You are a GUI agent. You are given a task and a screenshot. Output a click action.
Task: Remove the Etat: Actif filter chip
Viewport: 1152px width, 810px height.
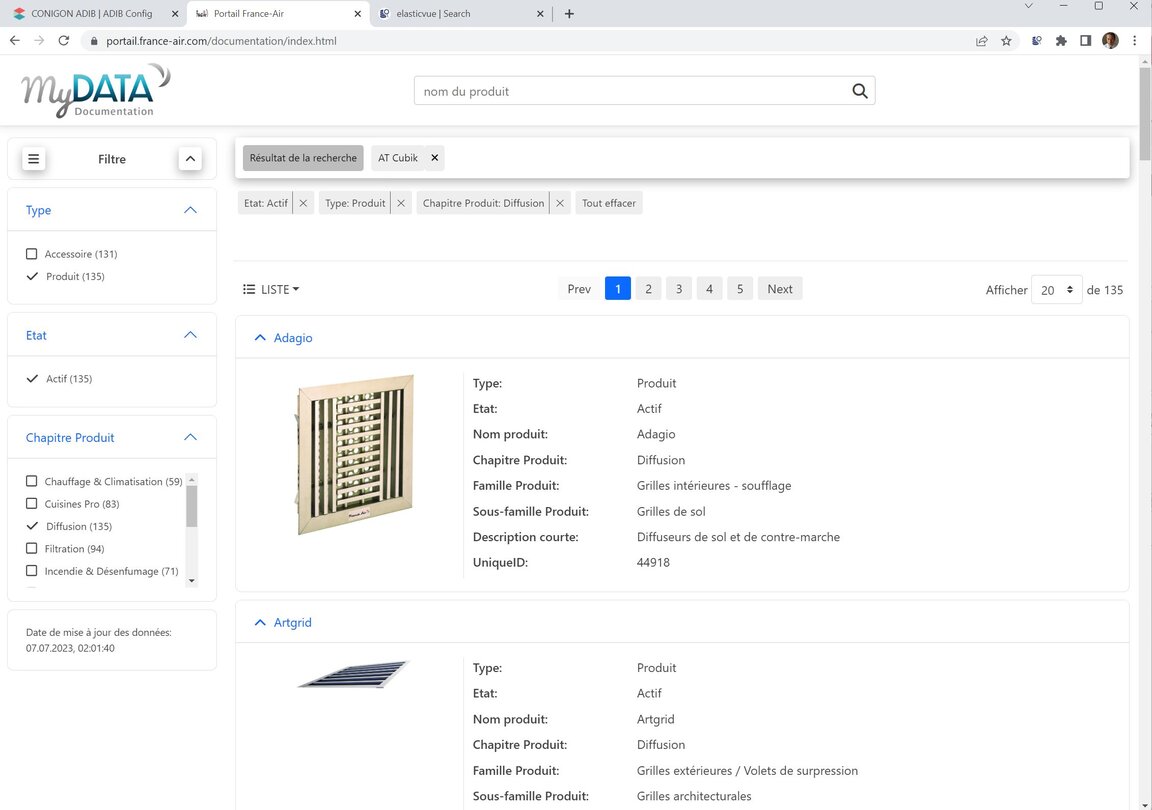coord(303,204)
